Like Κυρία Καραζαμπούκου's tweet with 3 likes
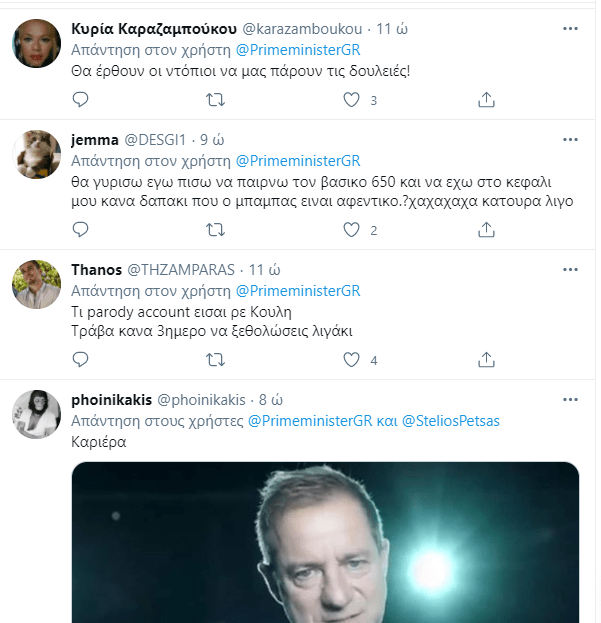This screenshot has width=601, height=623. pyautogui.click(x=351, y=100)
